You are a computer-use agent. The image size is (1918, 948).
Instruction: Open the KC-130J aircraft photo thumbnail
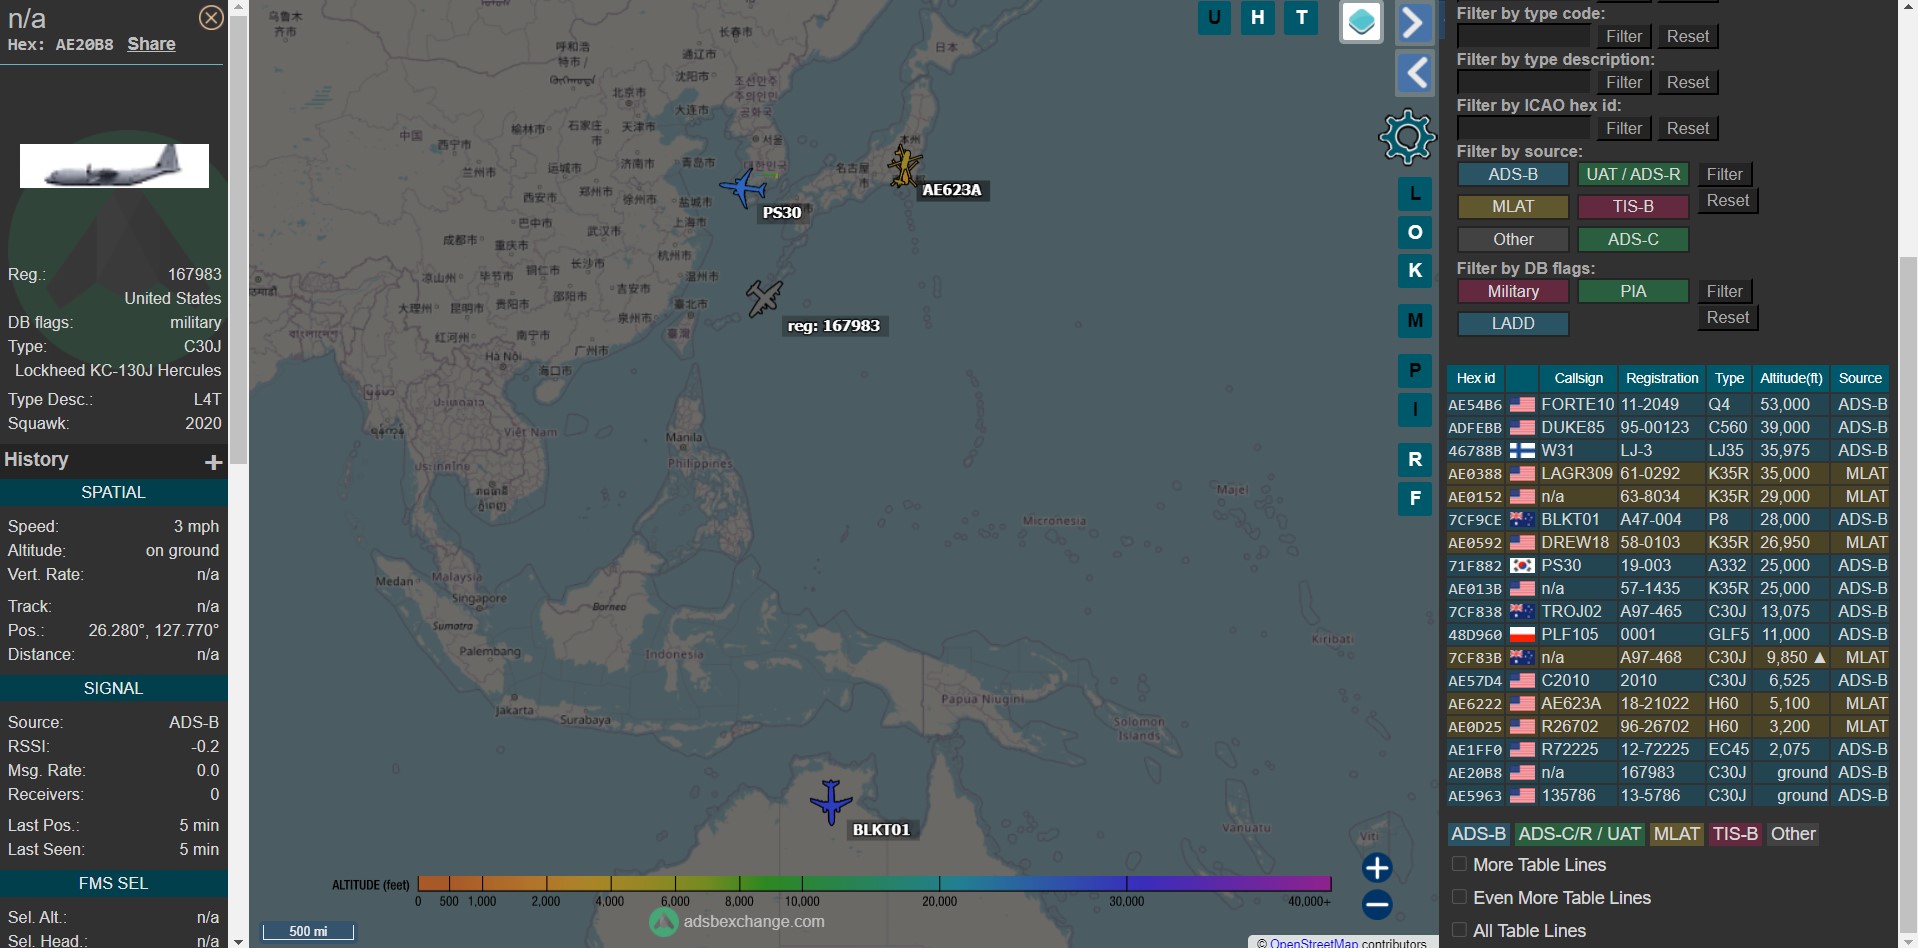tap(114, 166)
